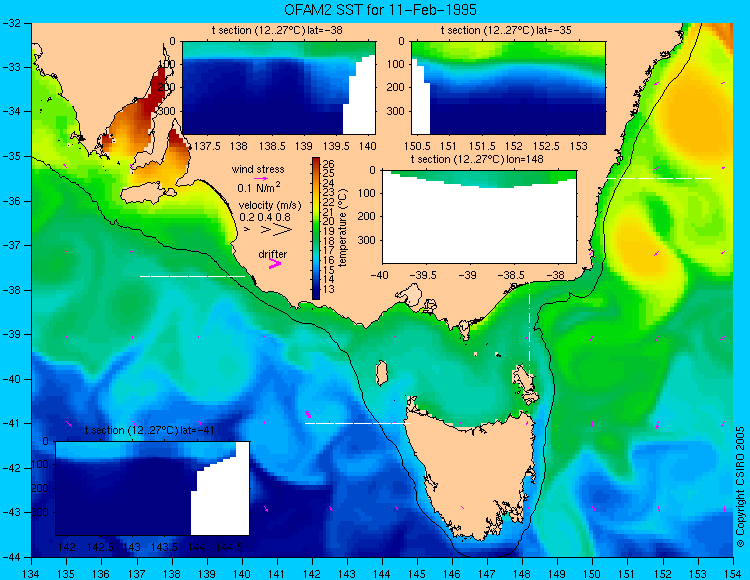Click "137.5" on the lat=-38 inset axis

pyautogui.click(x=207, y=146)
